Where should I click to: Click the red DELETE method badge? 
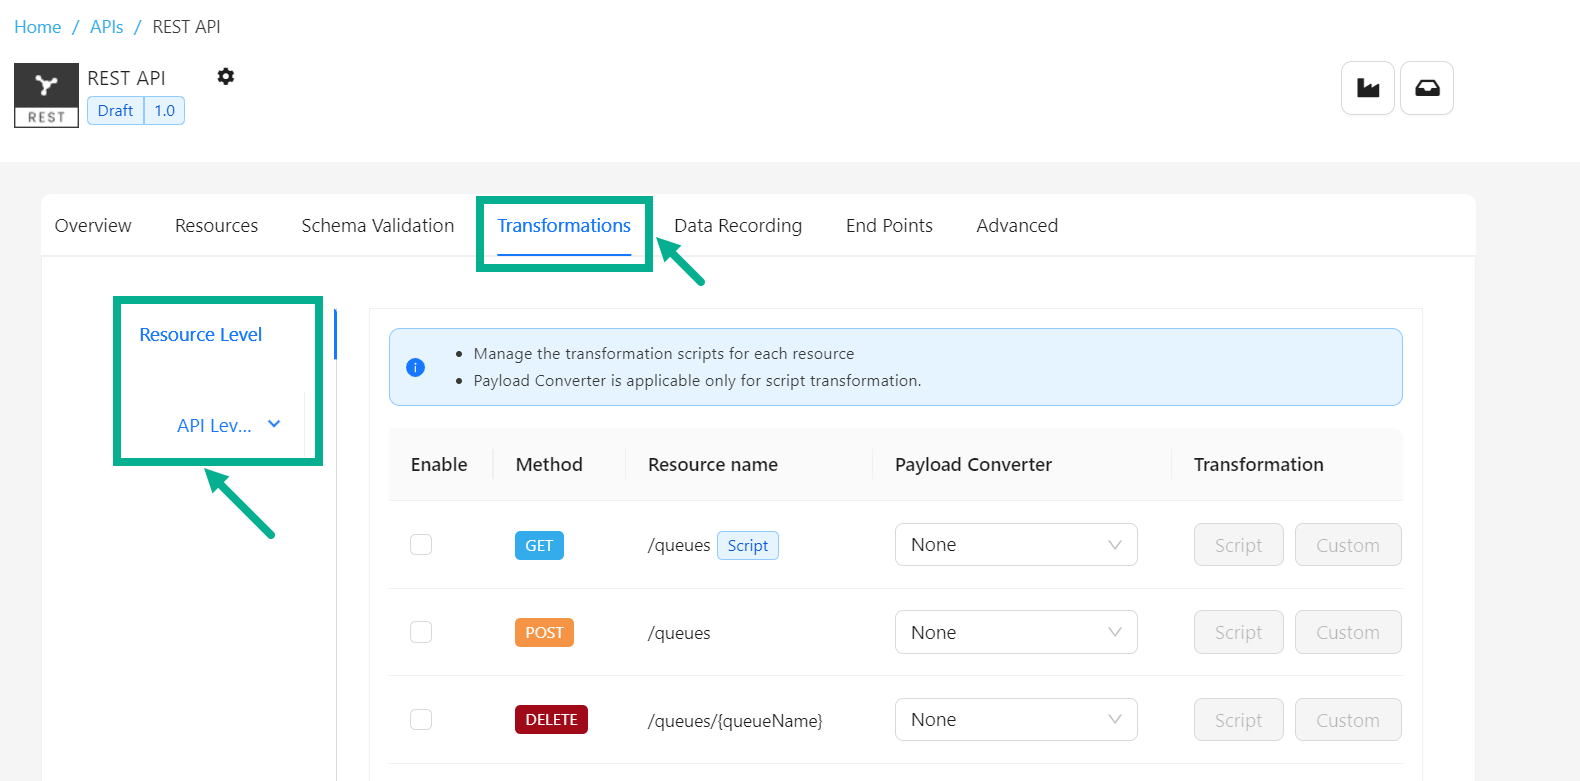pyautogui.click(x=551, y=720)
